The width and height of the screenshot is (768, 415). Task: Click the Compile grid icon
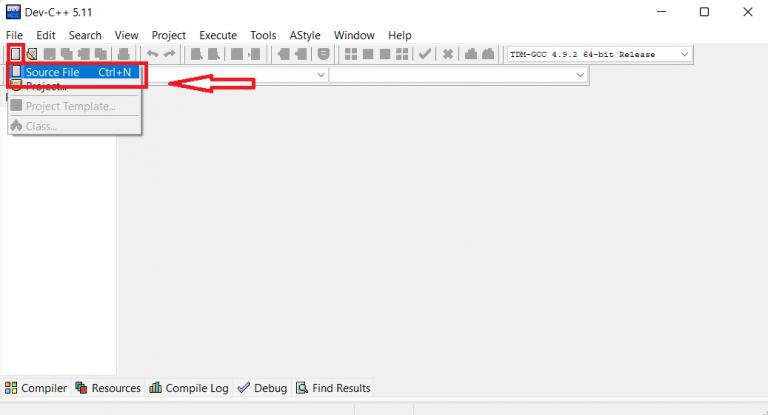[x=351, y=54]
